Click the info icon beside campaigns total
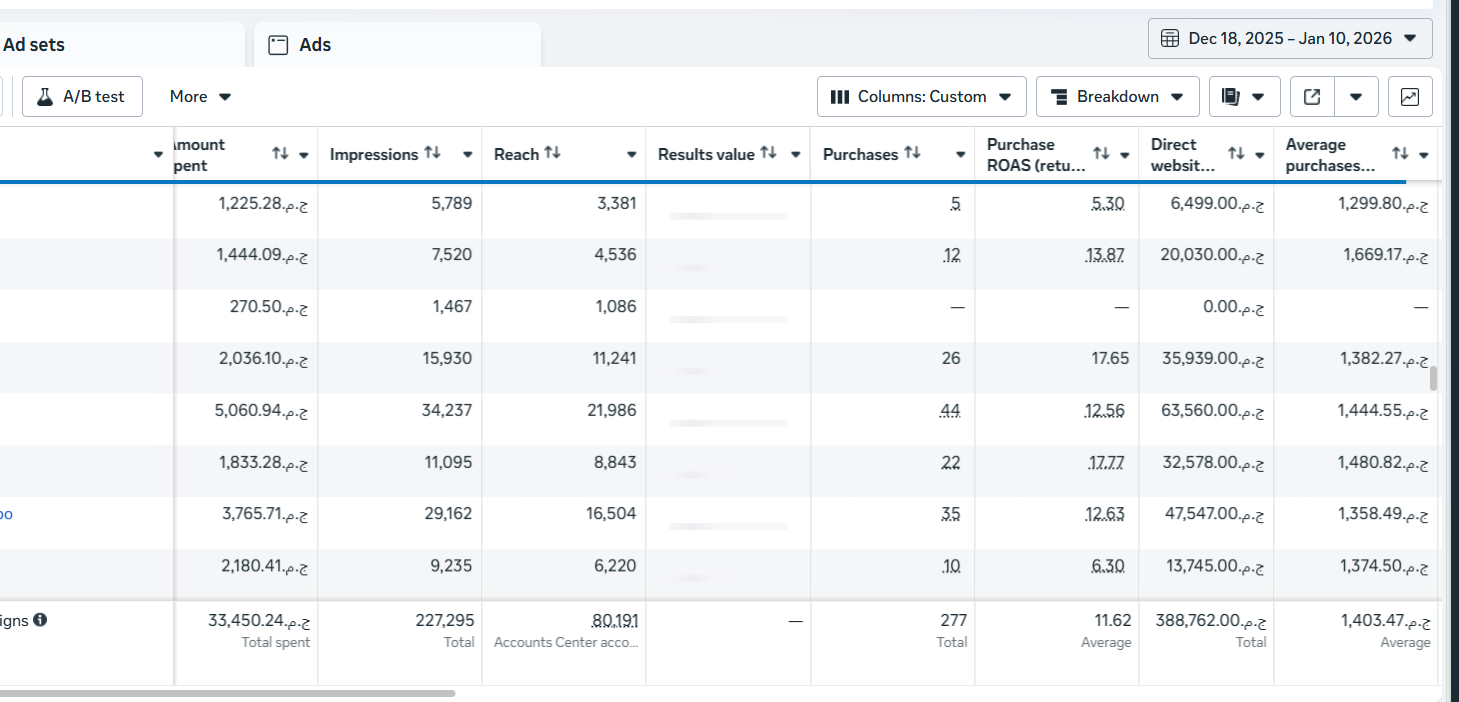The image size is (1459, 702). (40, 620)
